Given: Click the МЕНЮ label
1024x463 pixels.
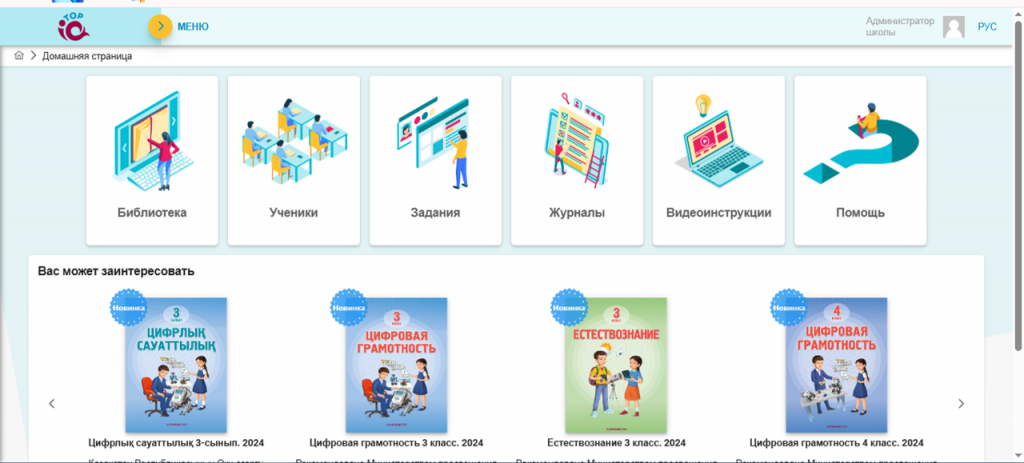Looking at the screenshot, I should tap(193, 27).
